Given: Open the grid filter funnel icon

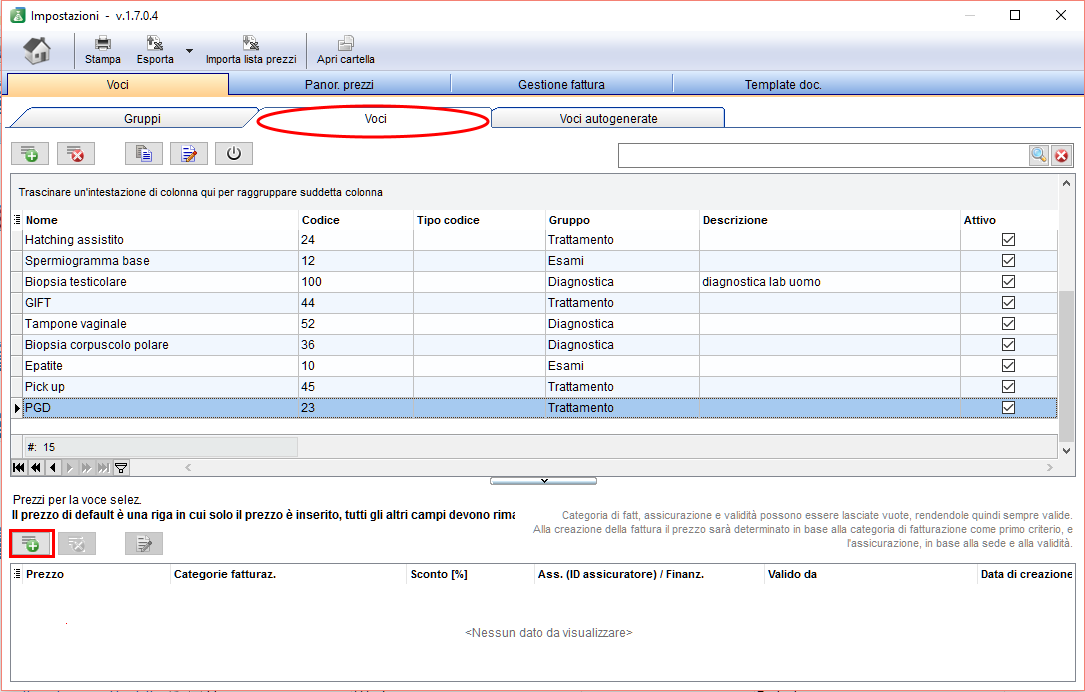Looking at the screenshot, I should click(120, 468).
